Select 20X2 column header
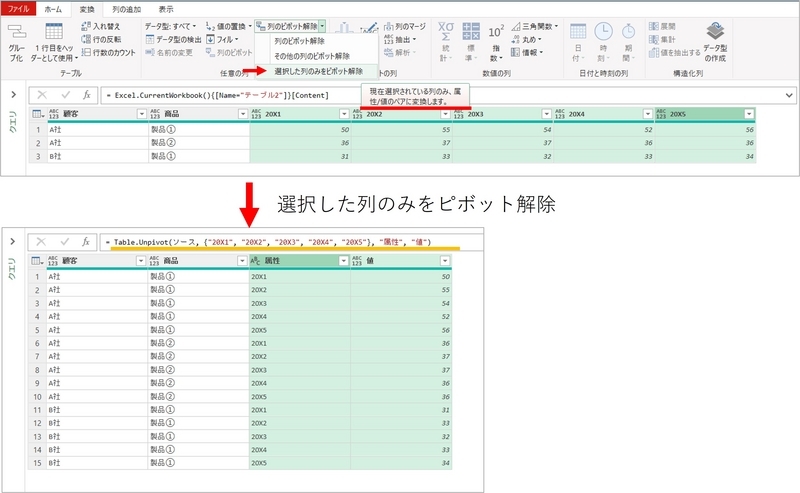Image resolution: width=800 pixels, height=493 pixels. [402, 114]
